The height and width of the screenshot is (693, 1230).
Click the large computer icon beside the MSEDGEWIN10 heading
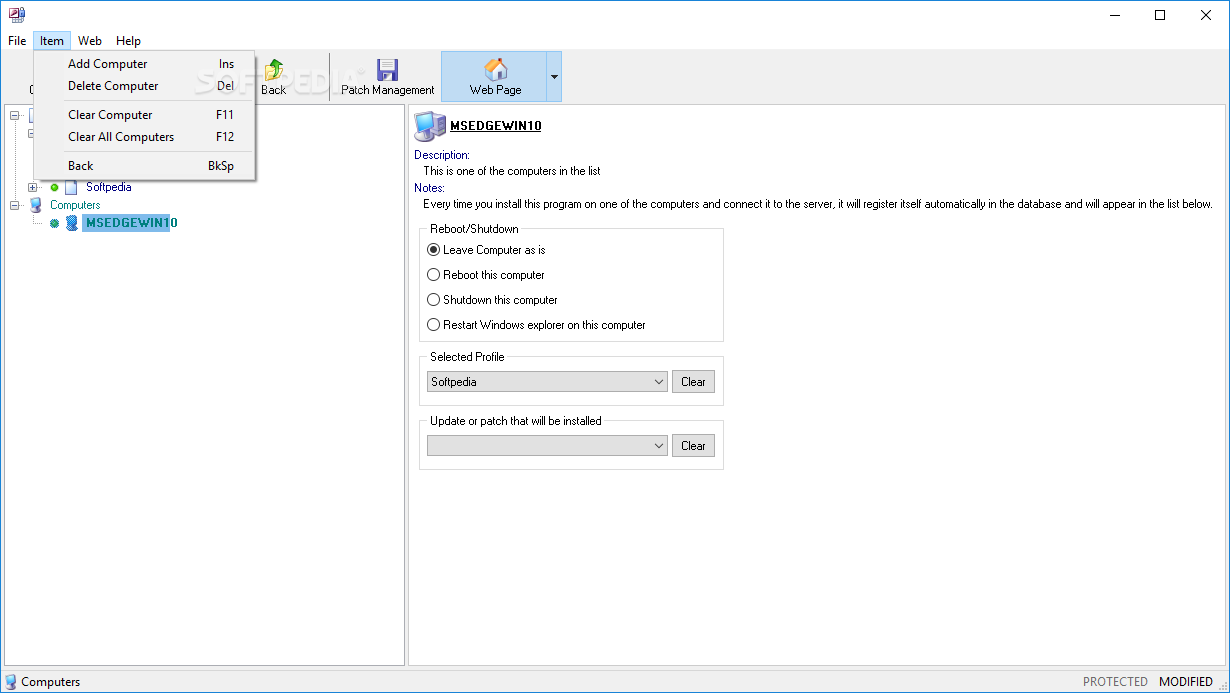430,127
